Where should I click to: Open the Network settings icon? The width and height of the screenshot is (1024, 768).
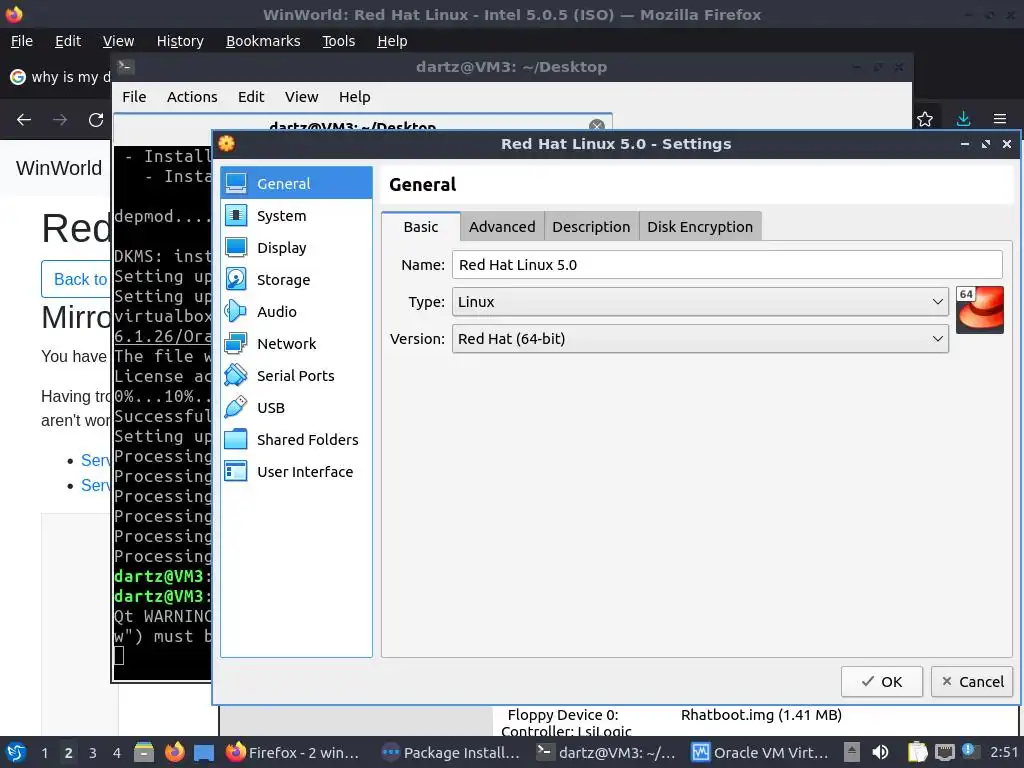[236, 344]
